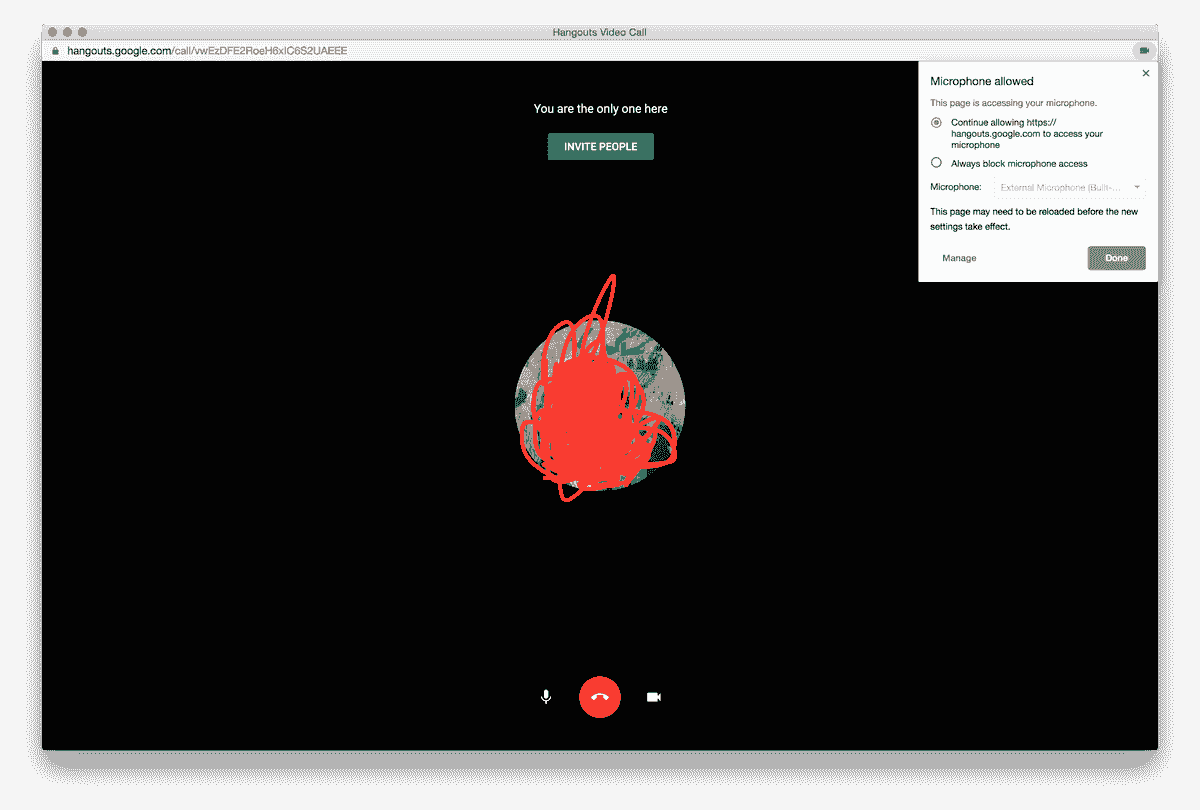1200x810 pixels.
Task: Open the Microphone device dropdown arrow
Action: point(1138,186)
